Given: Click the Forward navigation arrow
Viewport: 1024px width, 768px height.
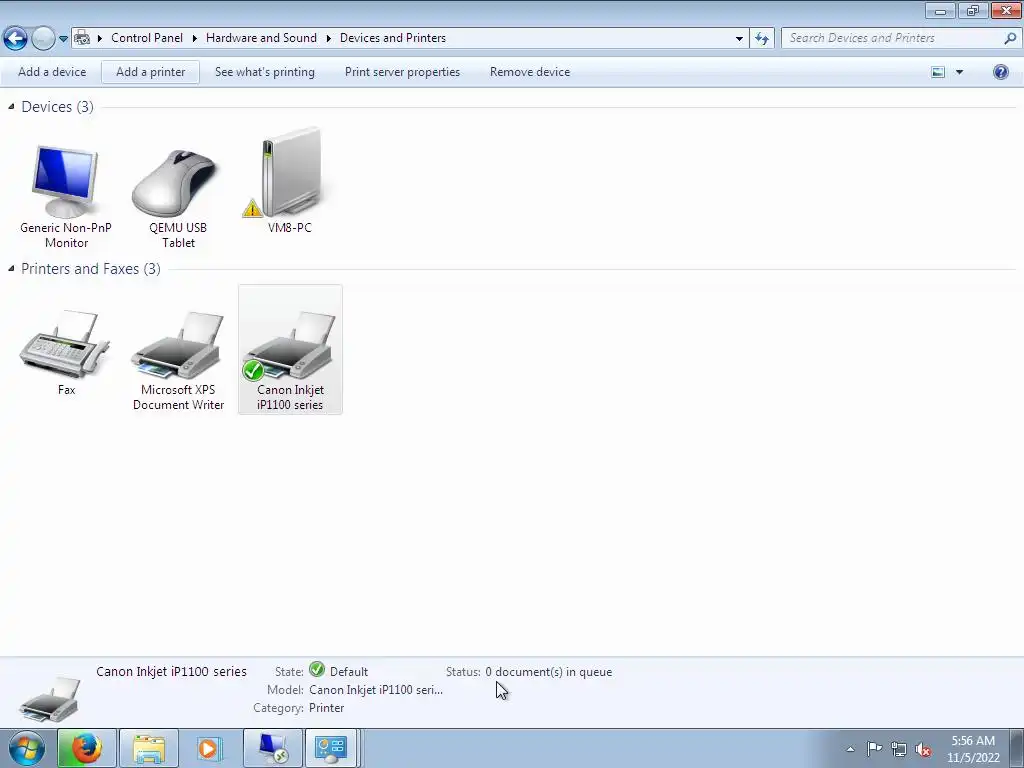Looking at the screenshot, I should click(43, 38).
